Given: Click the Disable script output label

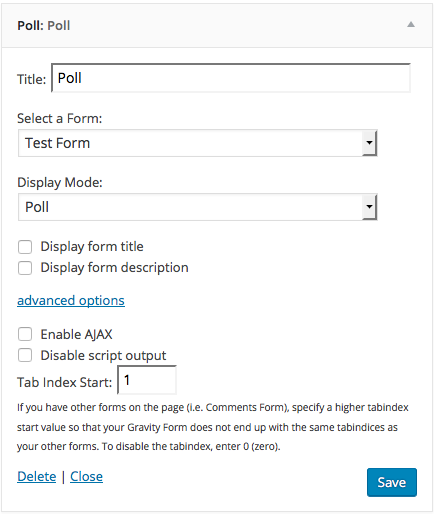Looking at the screenshot, I should point(103,356).
